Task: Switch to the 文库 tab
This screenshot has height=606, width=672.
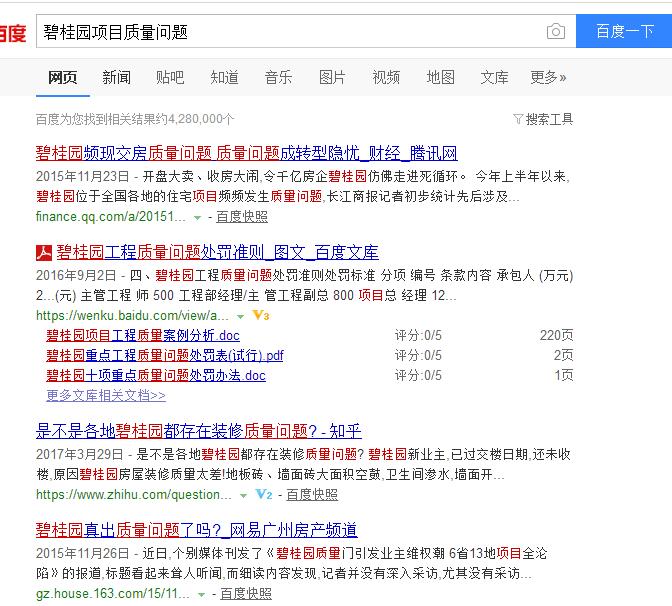Action: tap(494, 78)
